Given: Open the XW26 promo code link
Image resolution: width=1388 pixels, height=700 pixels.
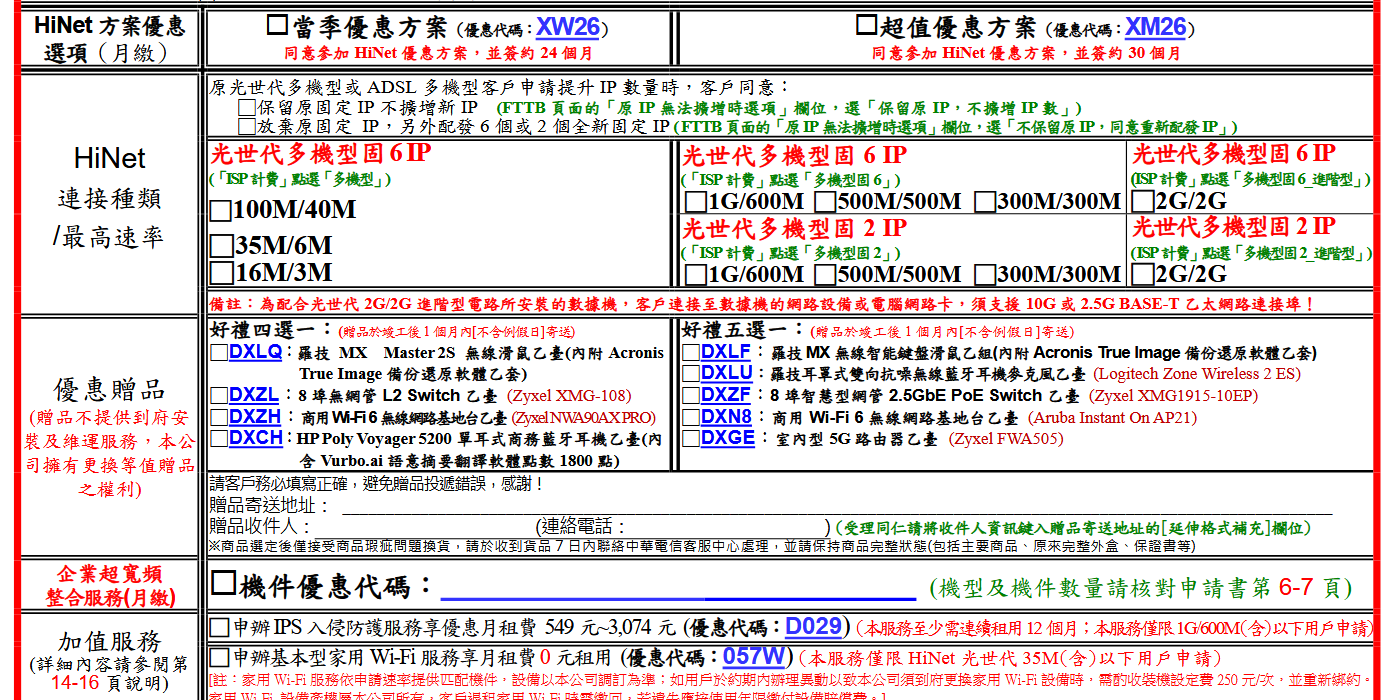Looking at the screenshot, I should click(x=567, y=27).
